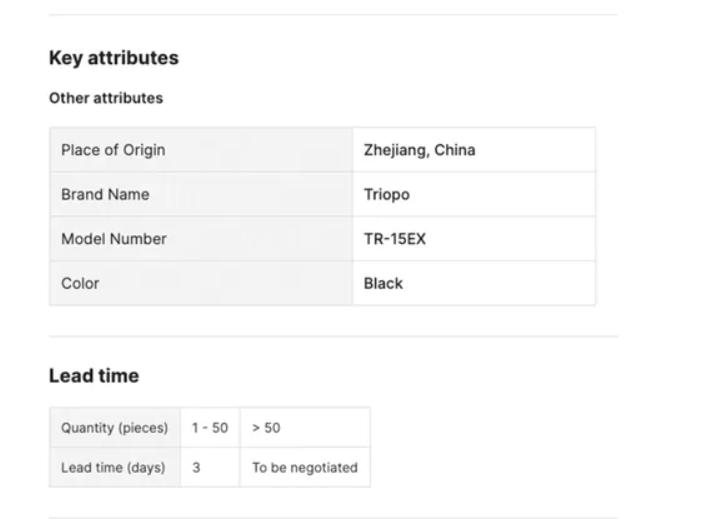The image size is (711, 519).
Task: Click the To be negotiated cell
Action: pos(304,467)
